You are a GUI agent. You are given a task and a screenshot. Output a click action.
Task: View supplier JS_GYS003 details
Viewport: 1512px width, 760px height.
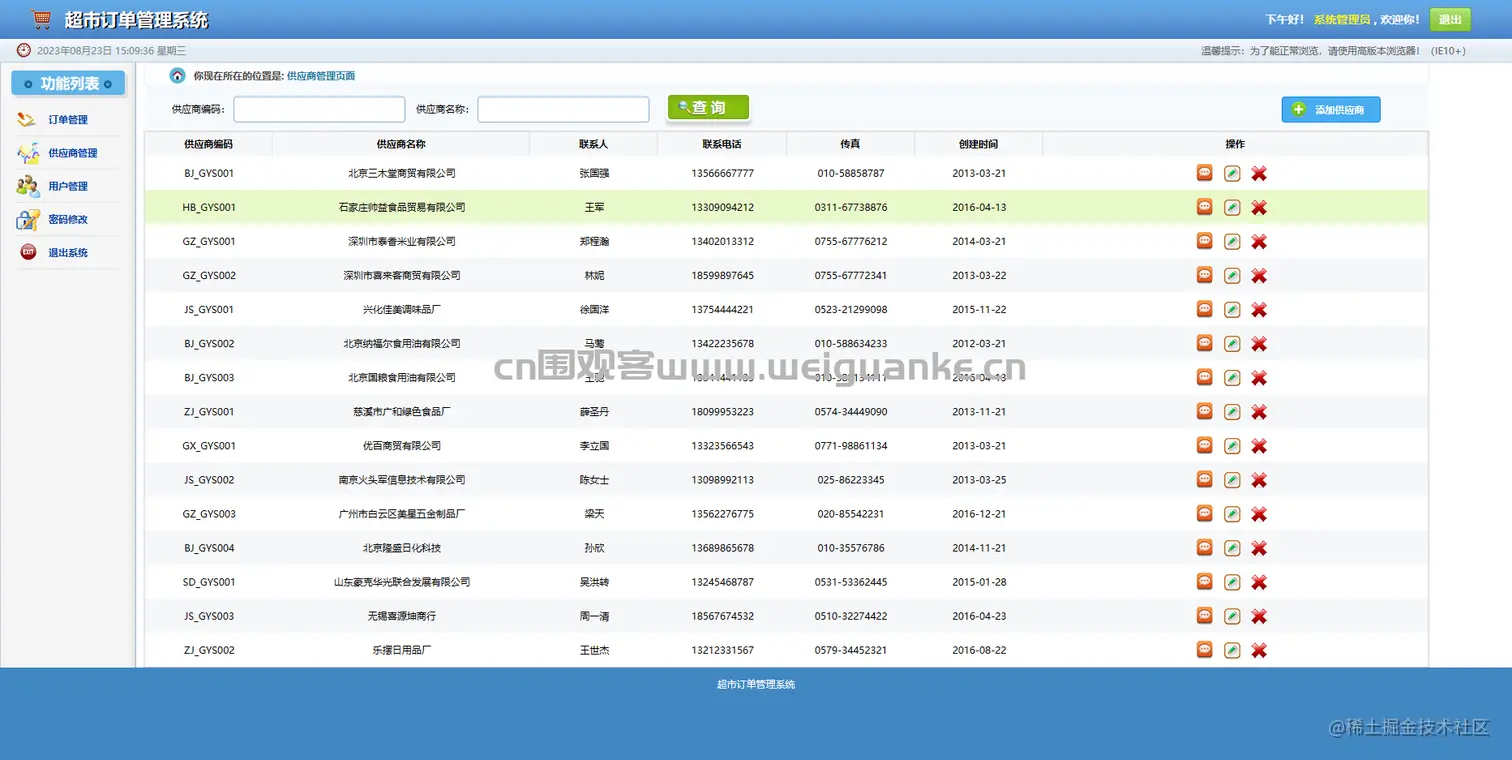click(x=1205, y=615)
